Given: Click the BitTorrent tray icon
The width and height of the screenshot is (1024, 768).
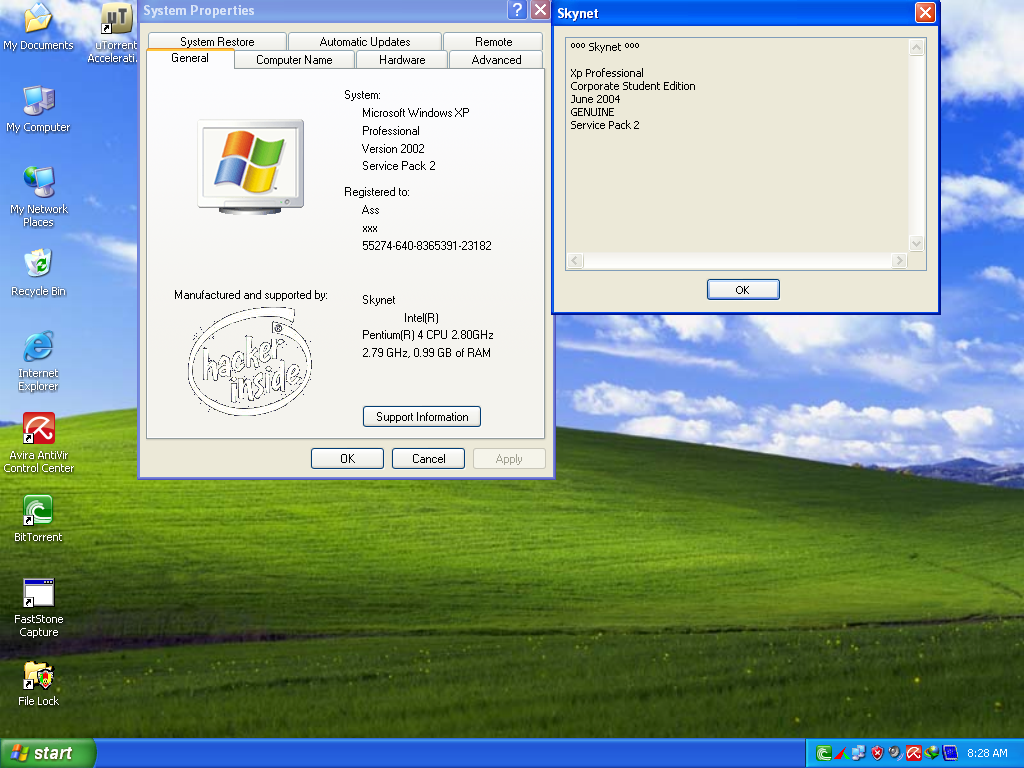Looking at the screenshot, I should coord(824,753).
